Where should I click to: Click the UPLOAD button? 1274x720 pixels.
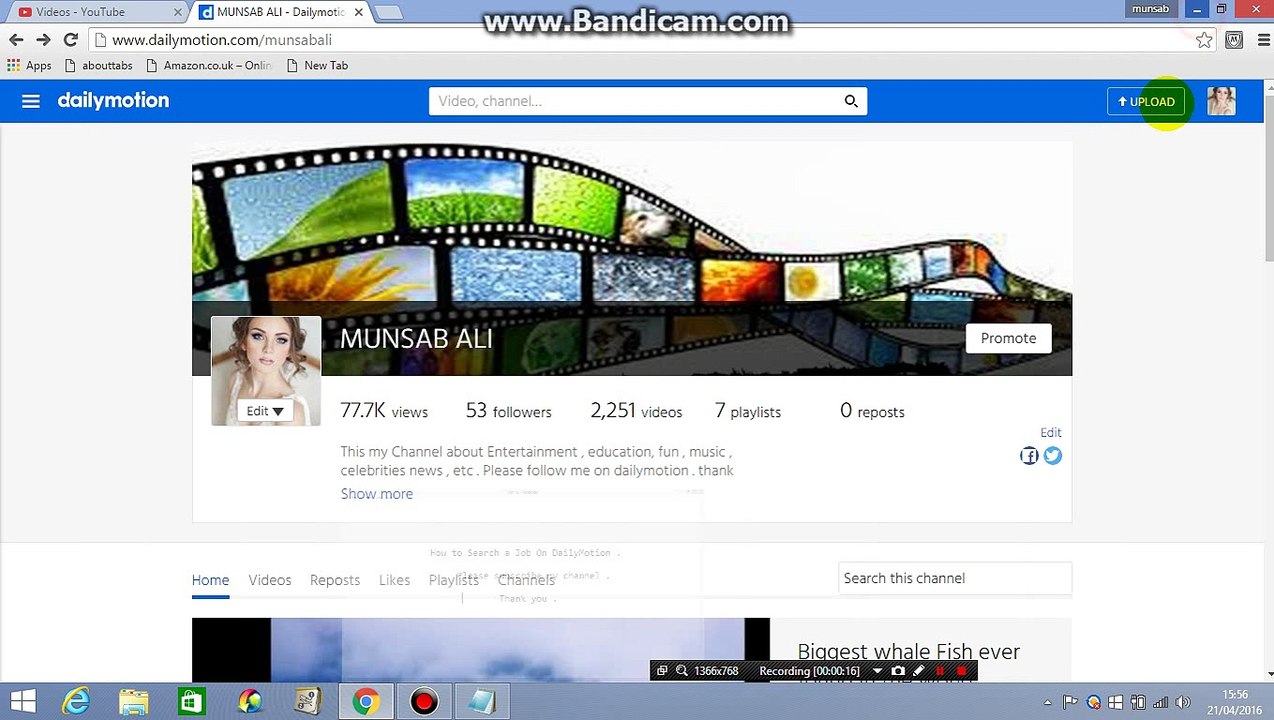pyautogui.click(x=1146, y=101)
